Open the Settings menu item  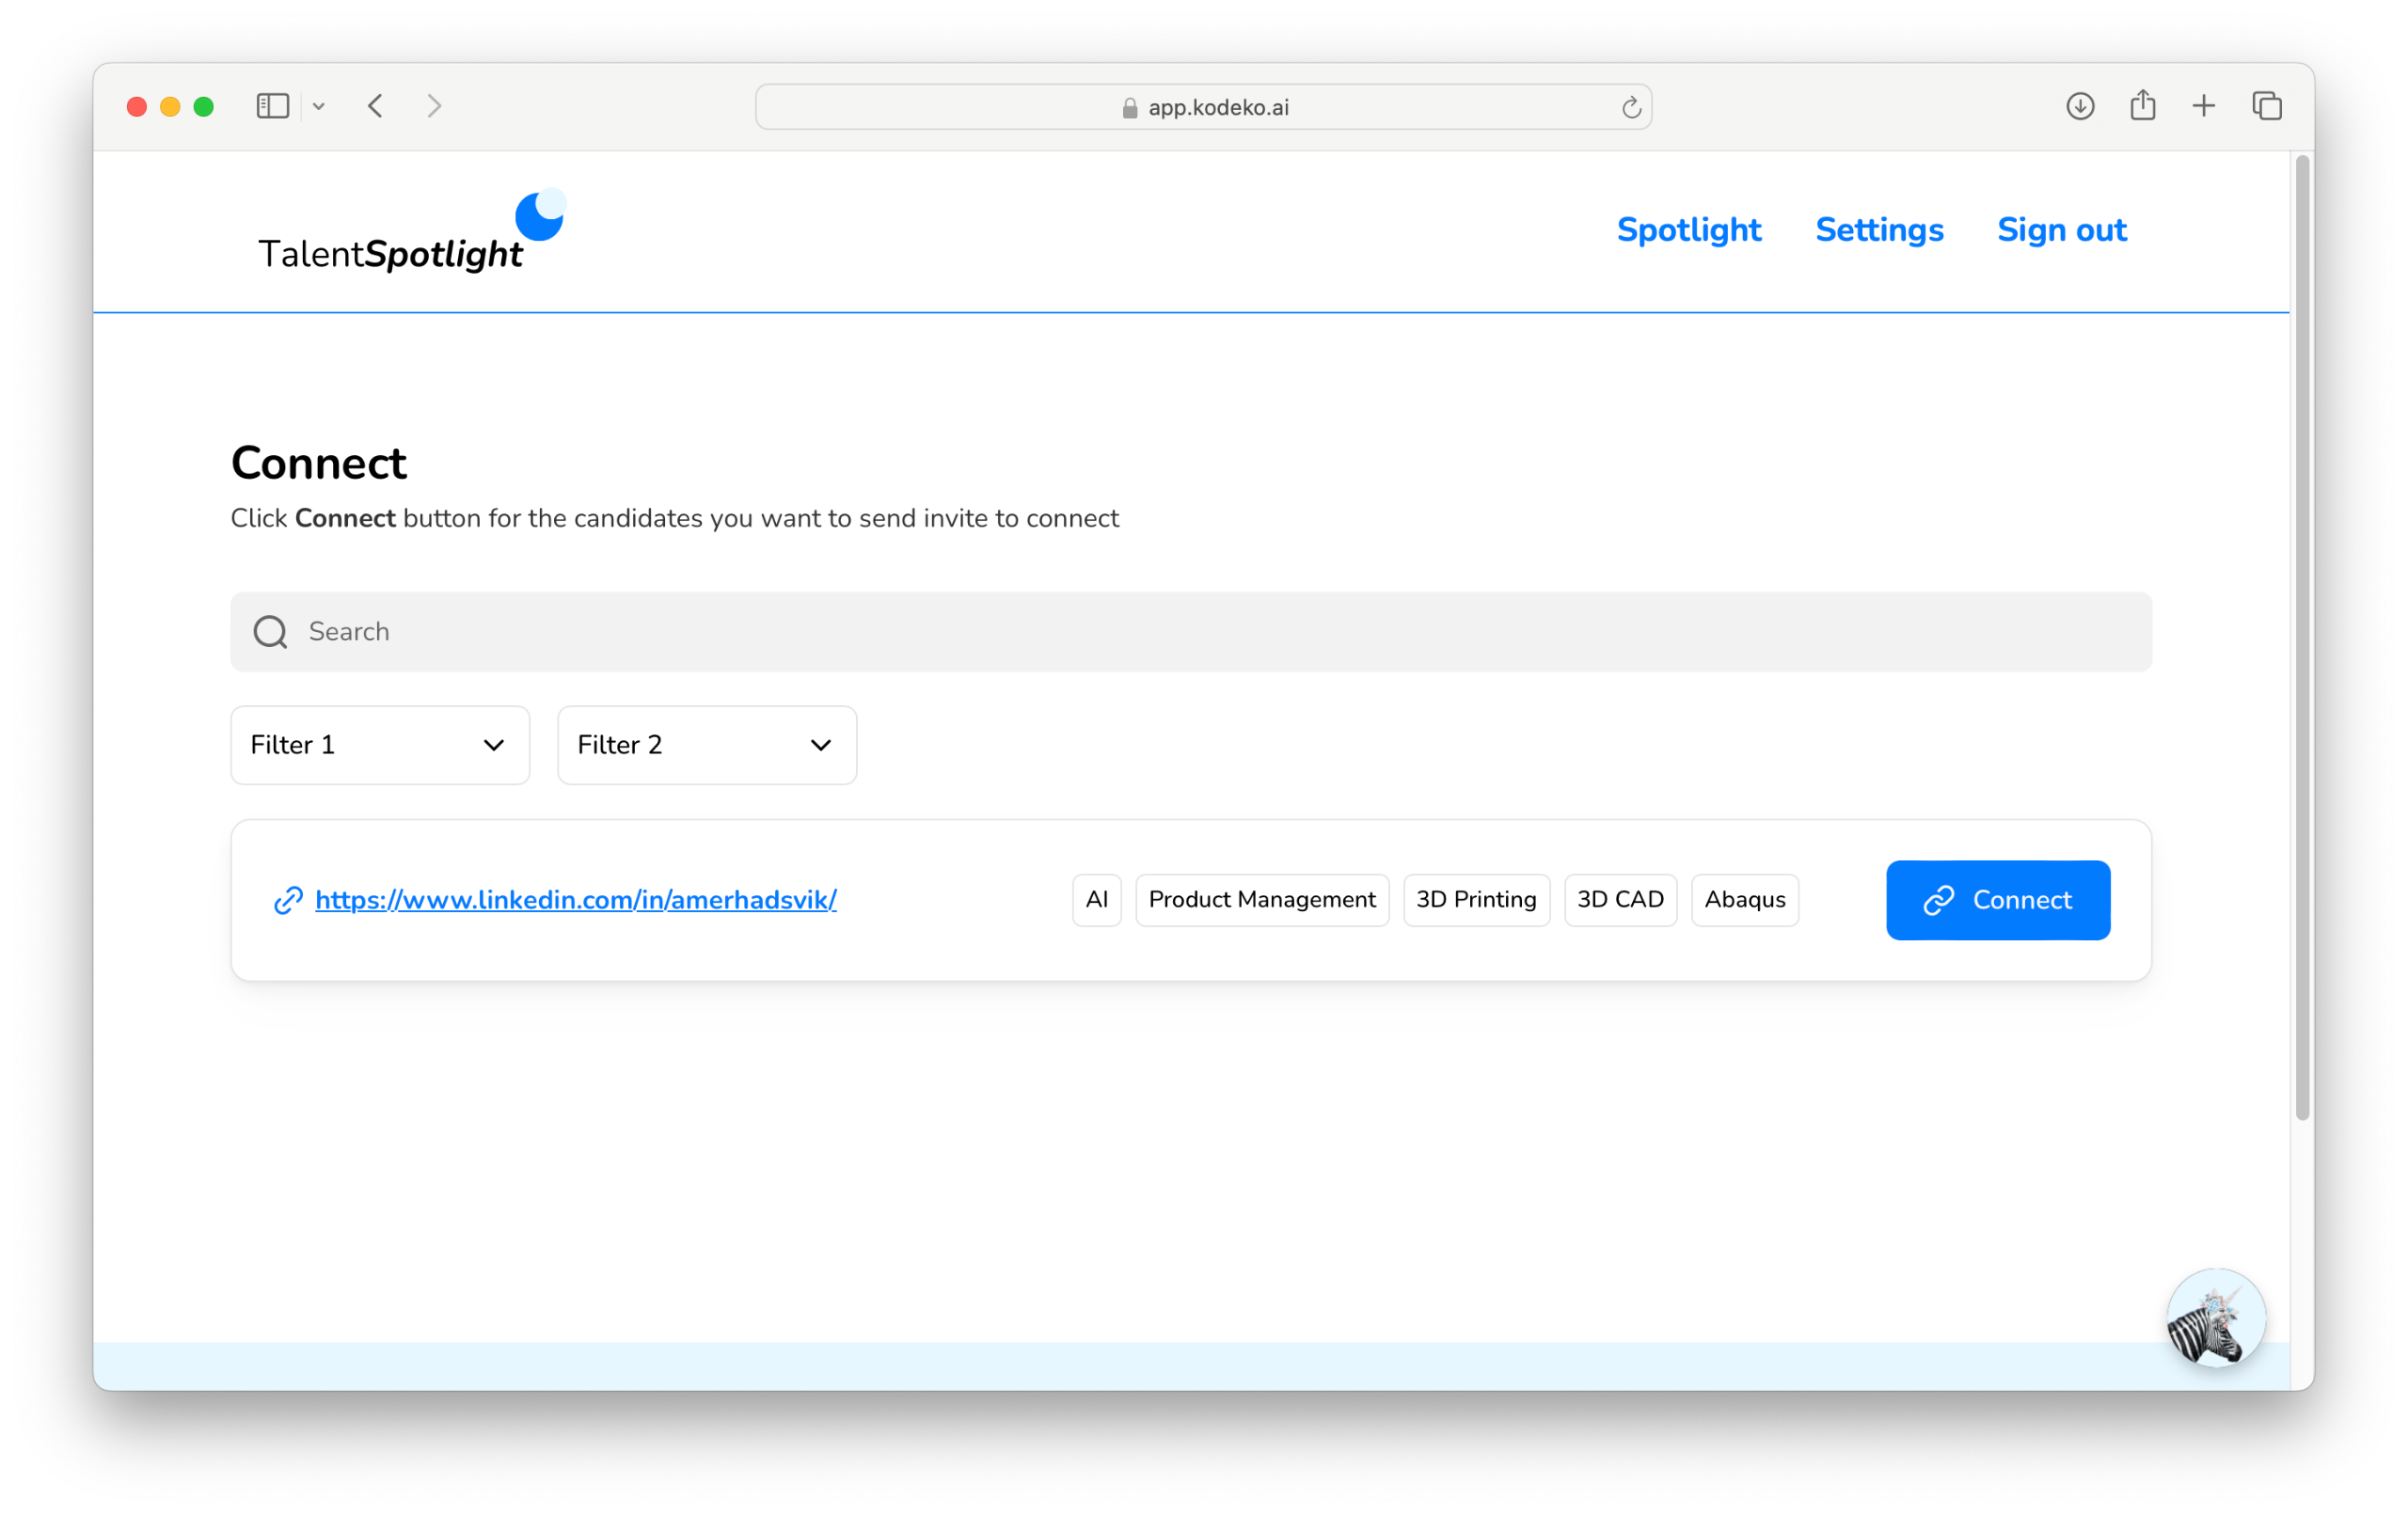tap(1879, 230)
